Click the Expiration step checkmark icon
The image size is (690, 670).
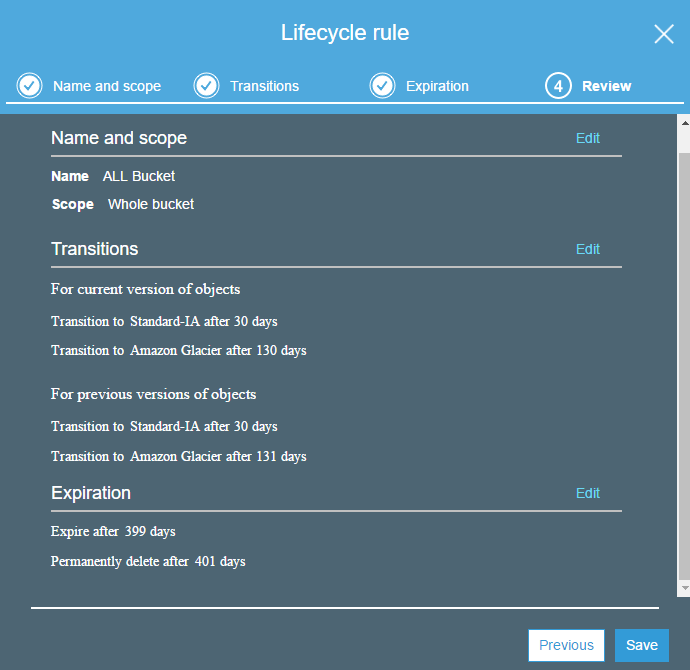pyautogui.click(x=382, y=85)
